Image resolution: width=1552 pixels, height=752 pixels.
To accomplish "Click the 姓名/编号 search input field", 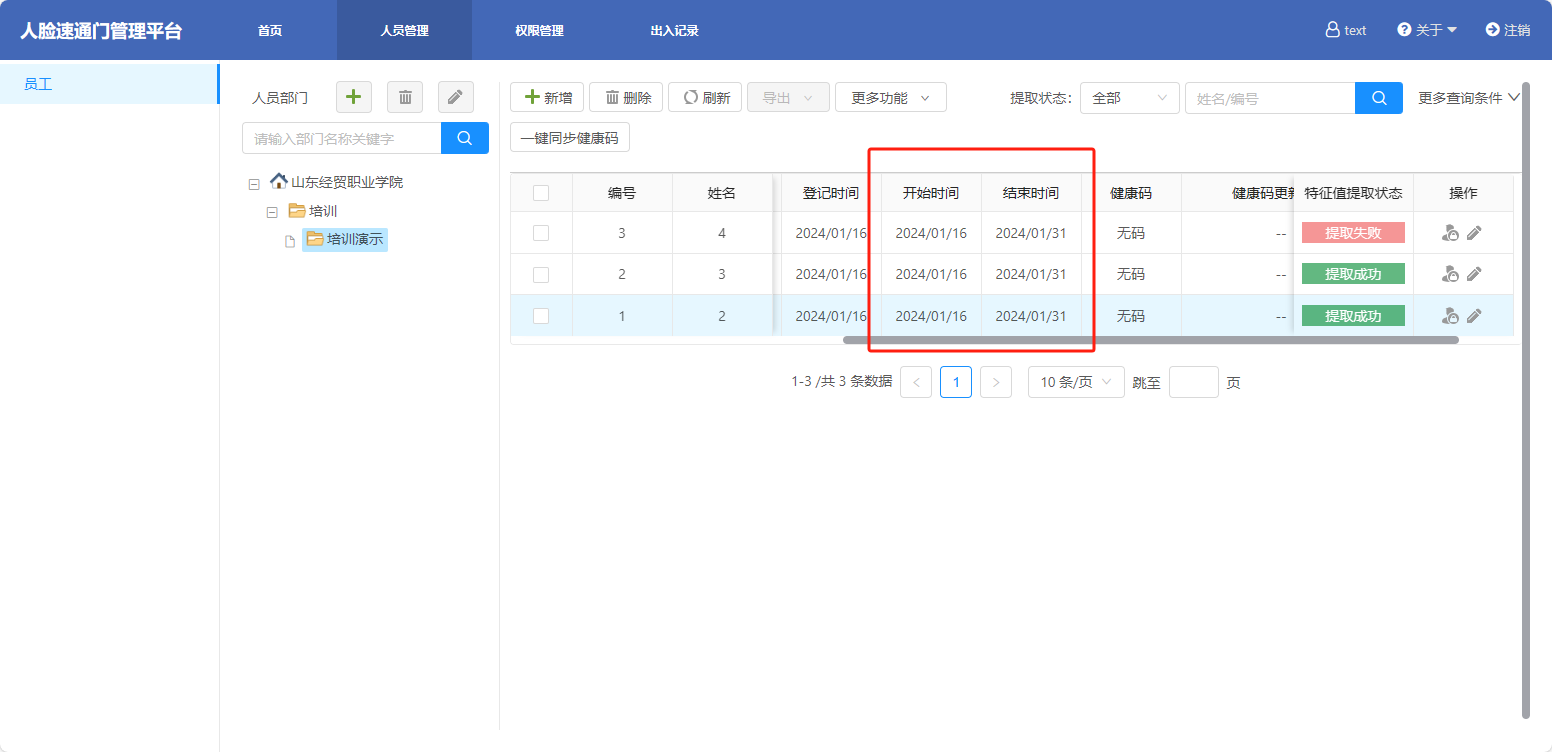I will click(1269, 98).
